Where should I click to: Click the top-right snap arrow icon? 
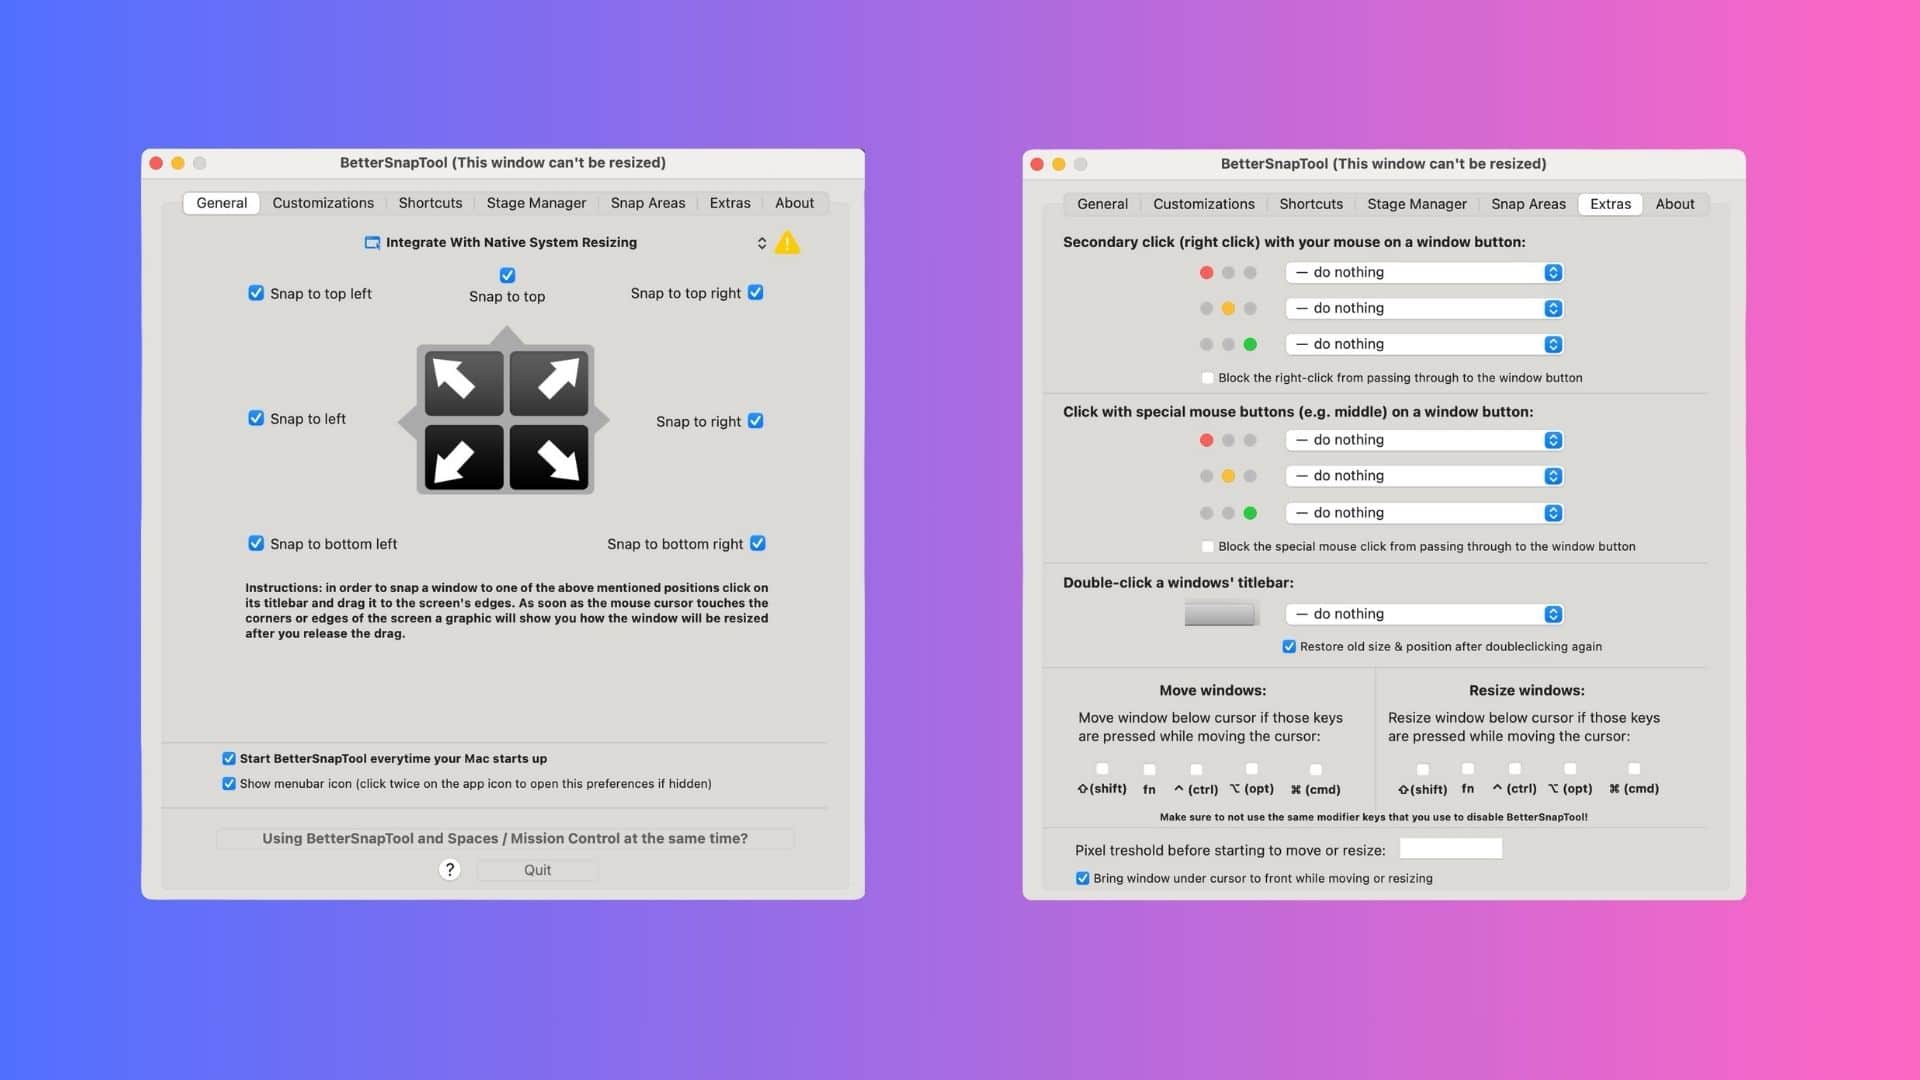(x=551, y=381)
